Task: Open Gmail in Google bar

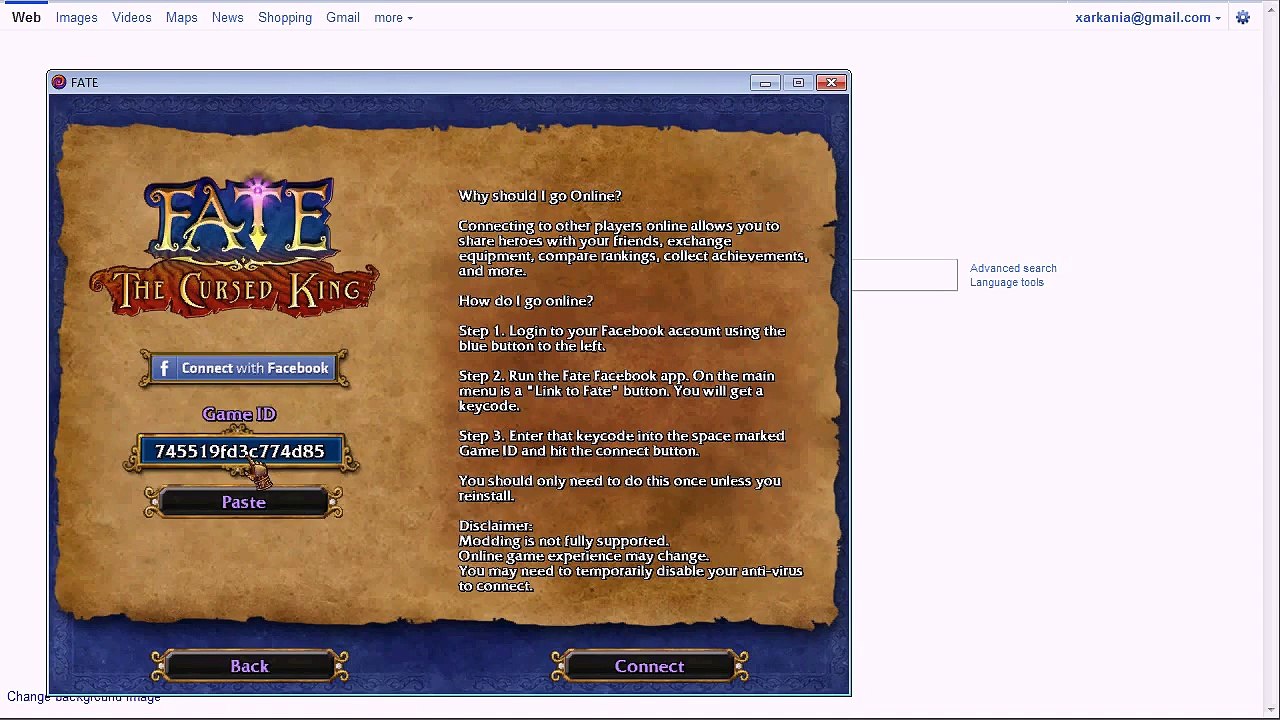Action: tap(343, 17)
